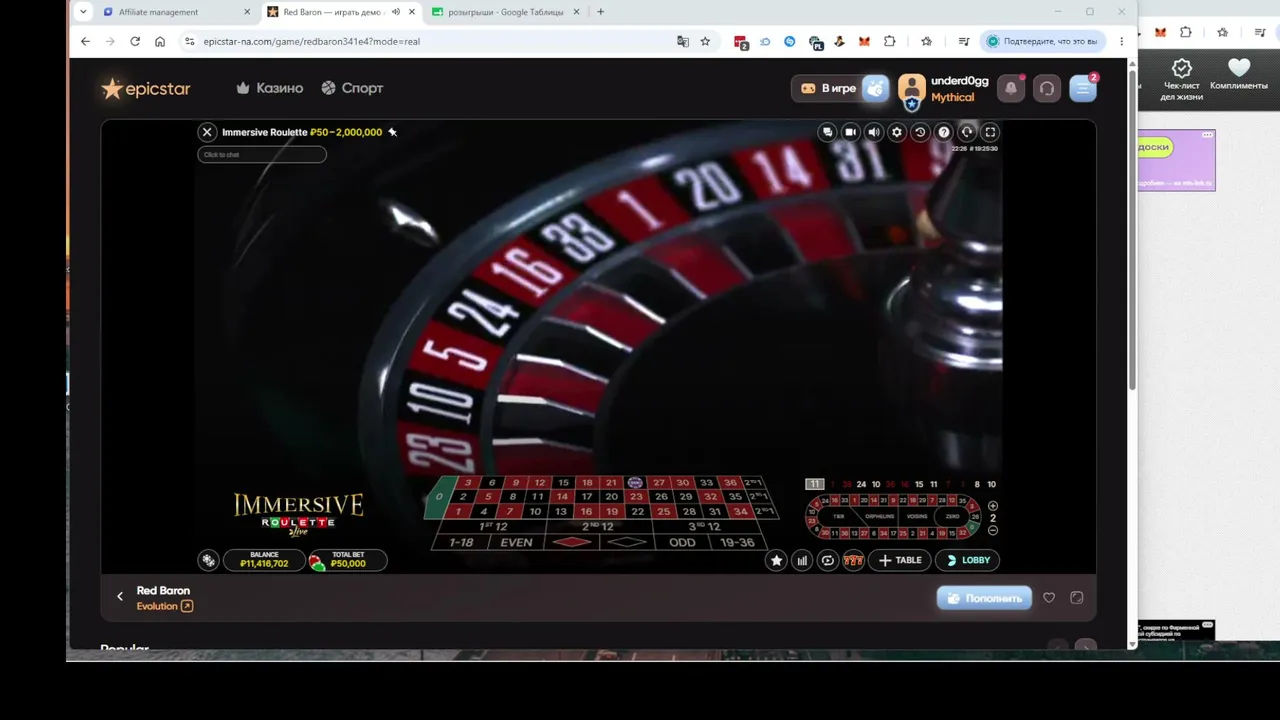This screenshot has height=720, width=1280.
Task: Mute the game sound speaker icon
Action: pyautogui.click(x=874, y=132)
